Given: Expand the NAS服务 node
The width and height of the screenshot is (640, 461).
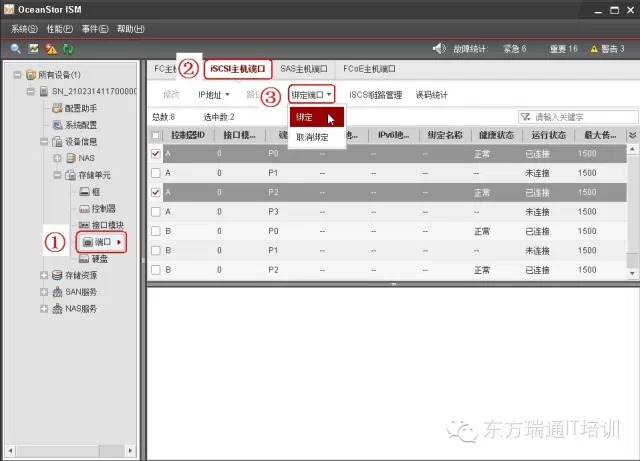Looking at the screenshot, I should coord(44,309).
